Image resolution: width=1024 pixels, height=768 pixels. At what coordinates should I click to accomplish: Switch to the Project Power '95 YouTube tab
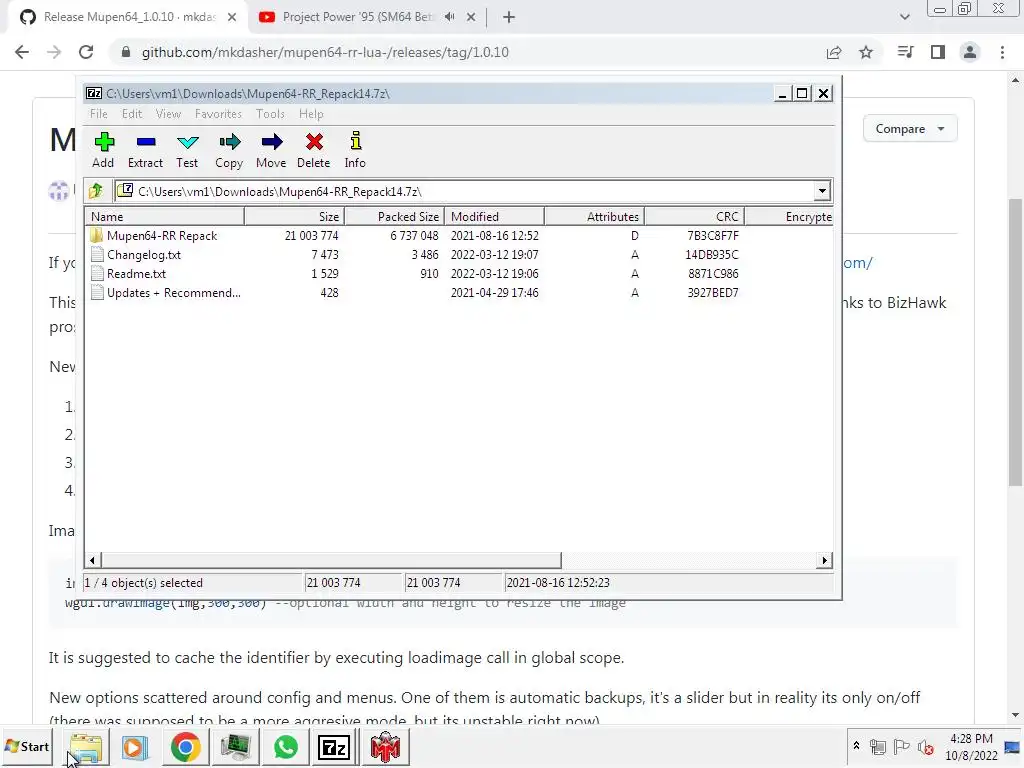coord(358,17)
